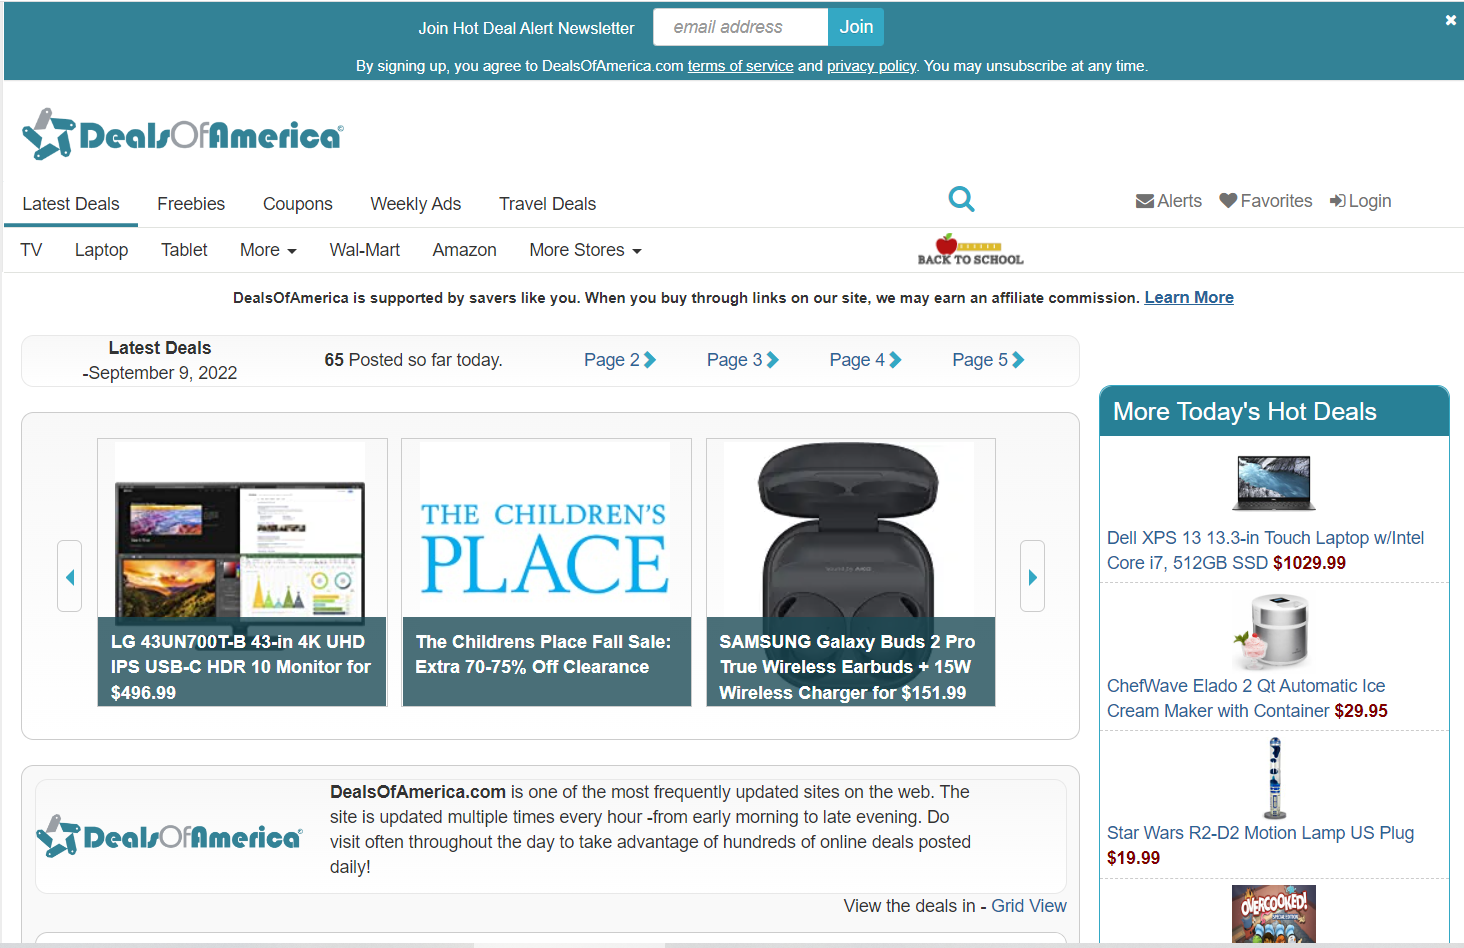This screenshot has height=948, width=1464.
Task: Show next deals in carousel
Action: click(1032, 576)
